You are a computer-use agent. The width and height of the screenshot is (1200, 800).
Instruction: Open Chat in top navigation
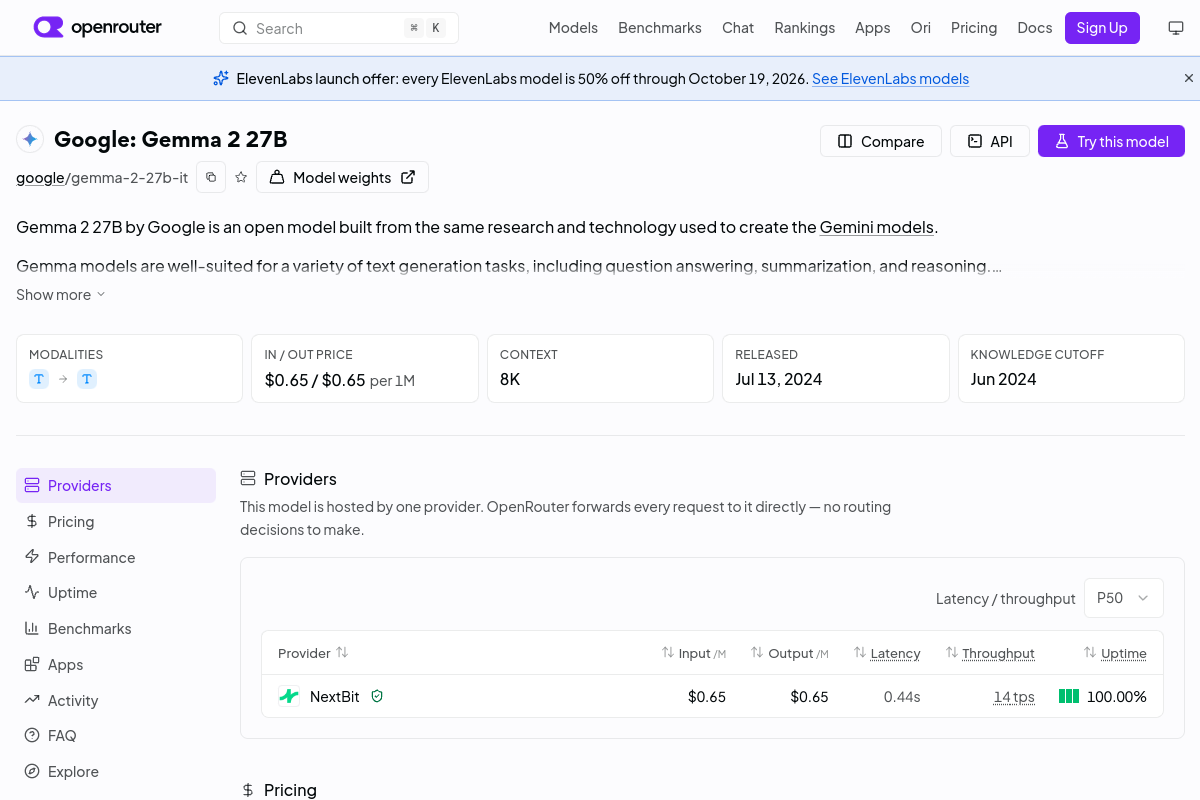point(738,28)
